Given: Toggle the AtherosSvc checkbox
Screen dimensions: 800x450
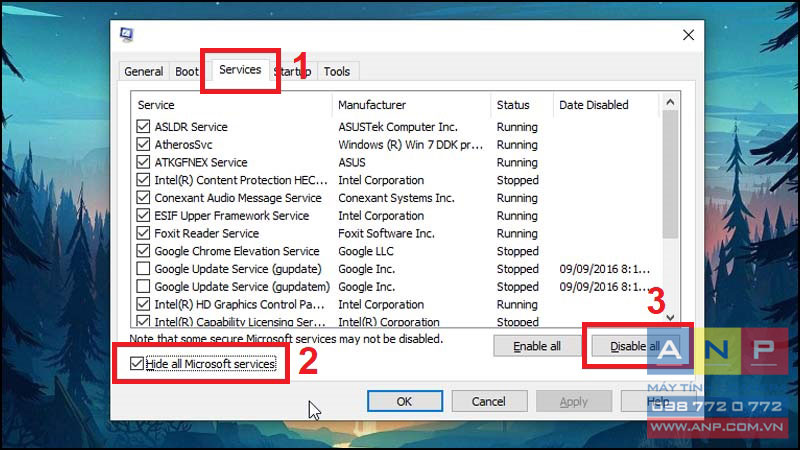Looking at the screenshot, I should pos(143,144).
